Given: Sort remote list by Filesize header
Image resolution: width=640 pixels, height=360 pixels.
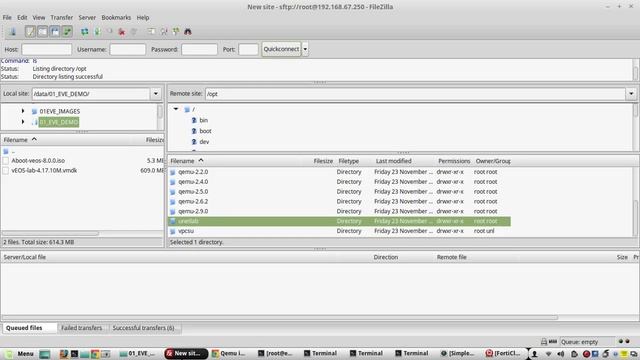Looking at the screenshot, I should 323,161.
